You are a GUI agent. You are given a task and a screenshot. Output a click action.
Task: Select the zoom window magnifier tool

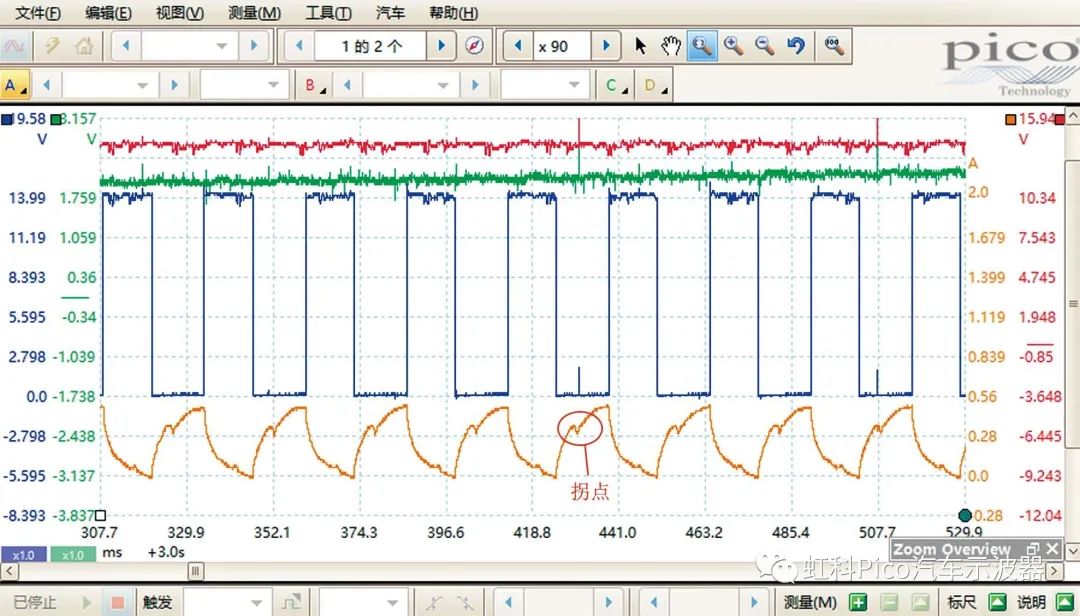(702, 46)
